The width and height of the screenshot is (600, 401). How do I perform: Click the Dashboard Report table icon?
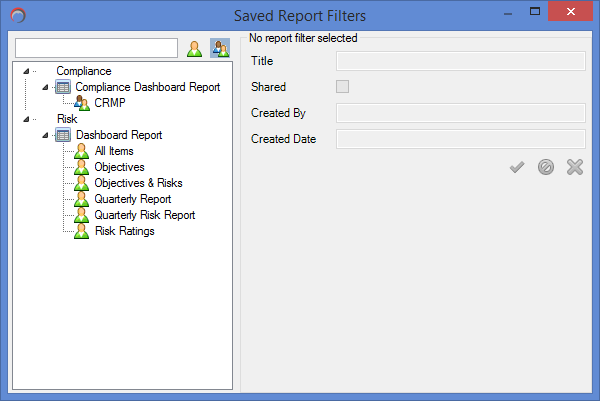pos(63,135)
